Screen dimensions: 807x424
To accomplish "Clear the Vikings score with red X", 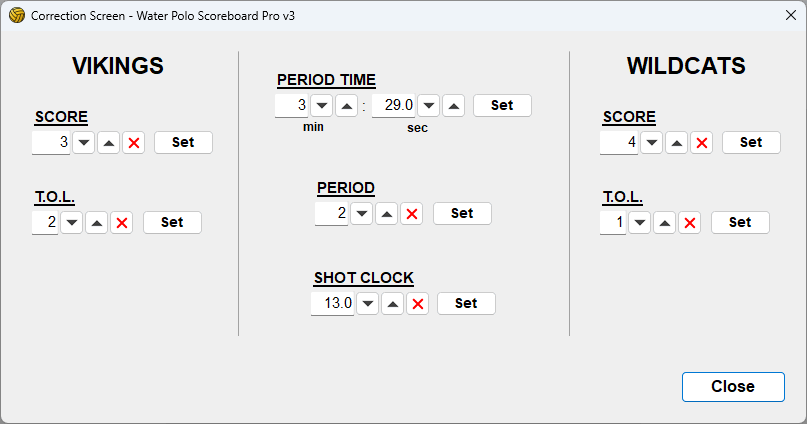I will [134, 143].
